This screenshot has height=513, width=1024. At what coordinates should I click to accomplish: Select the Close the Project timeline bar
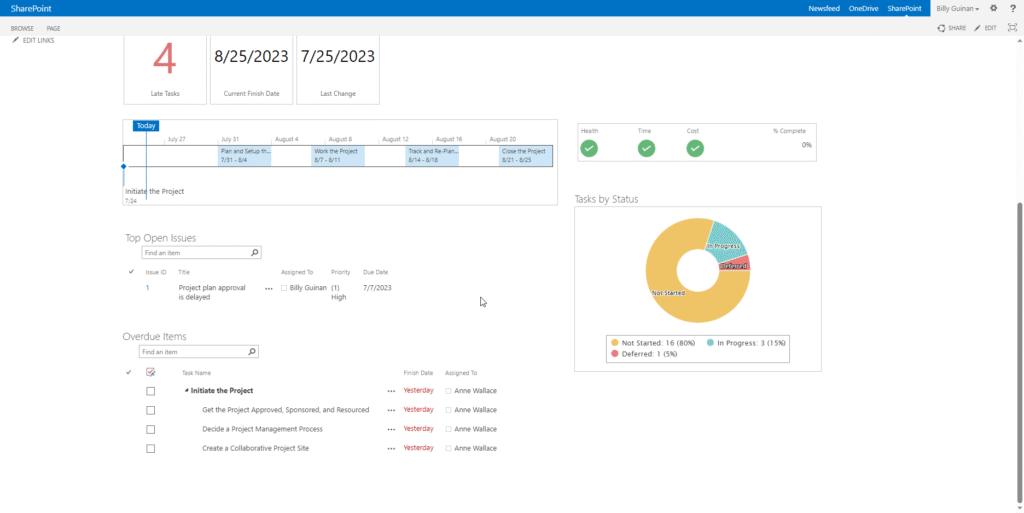coord(524,155)
